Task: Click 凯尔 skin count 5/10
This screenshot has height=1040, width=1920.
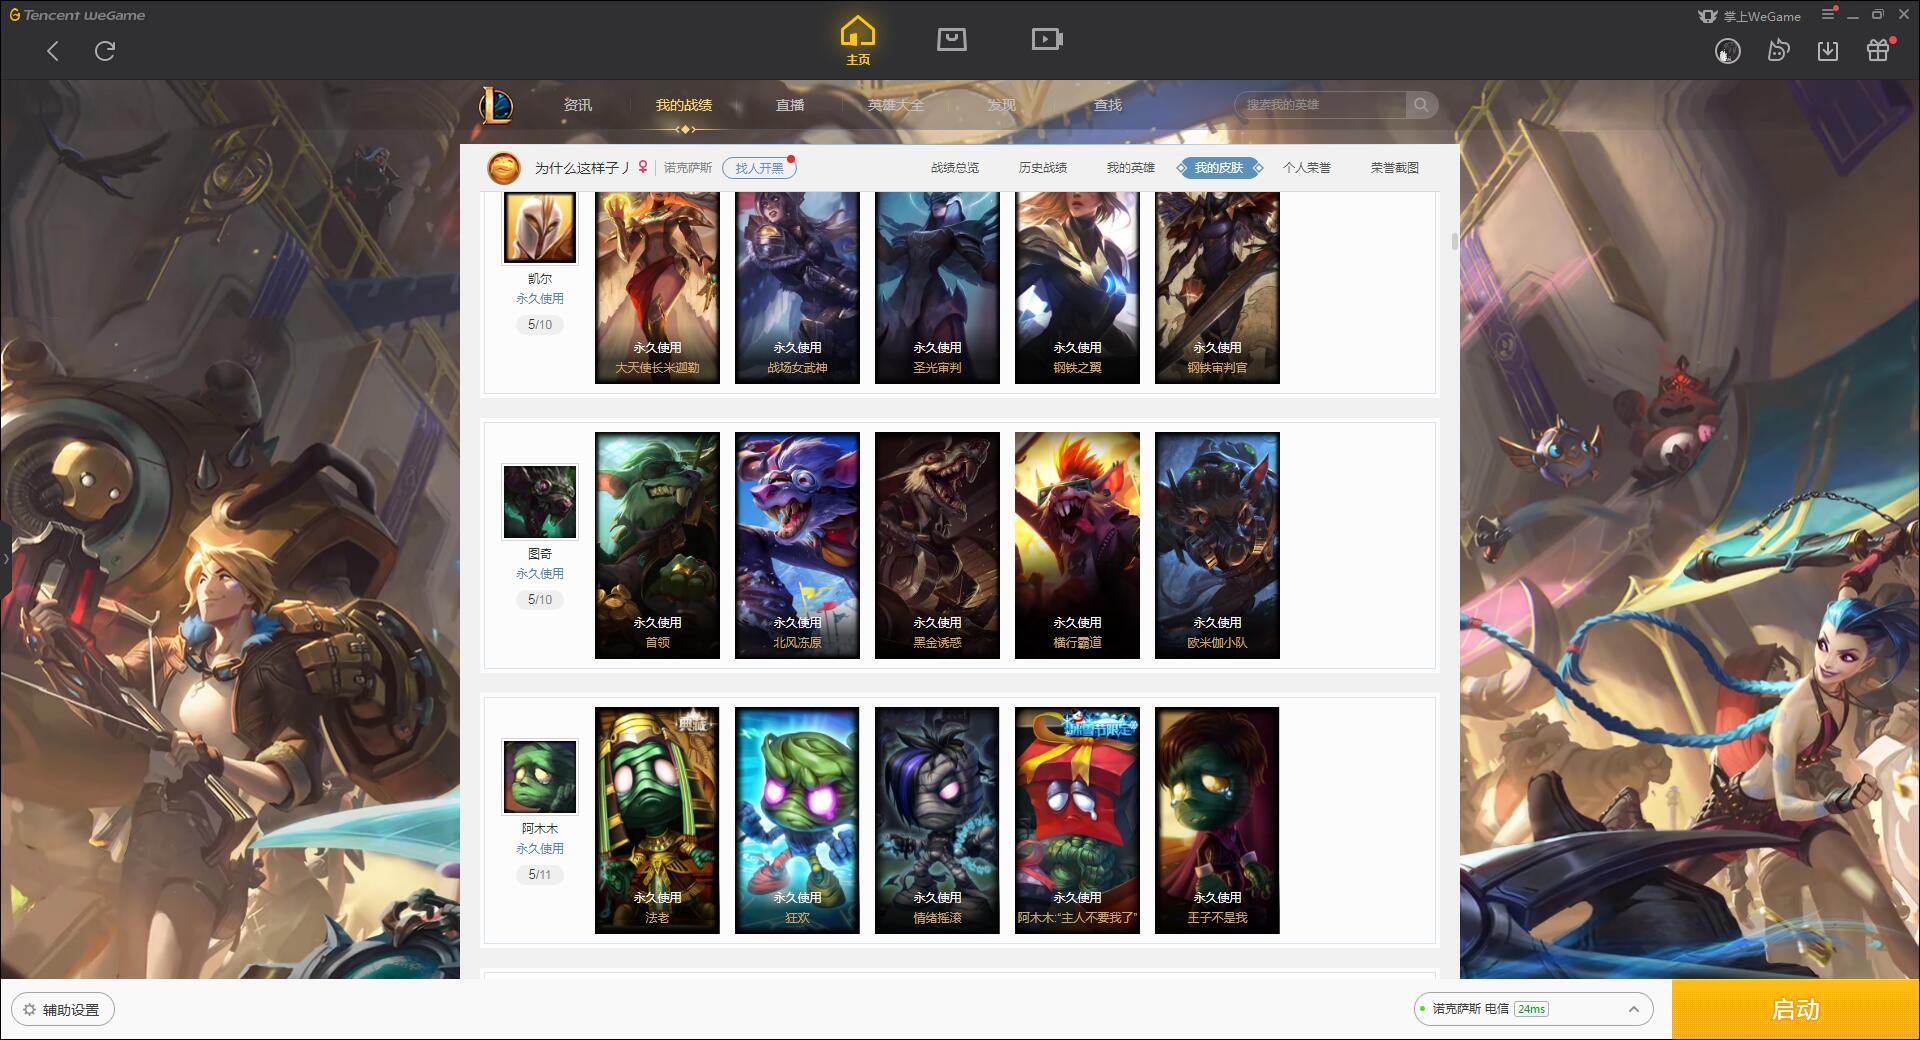Action: point(540,325)
